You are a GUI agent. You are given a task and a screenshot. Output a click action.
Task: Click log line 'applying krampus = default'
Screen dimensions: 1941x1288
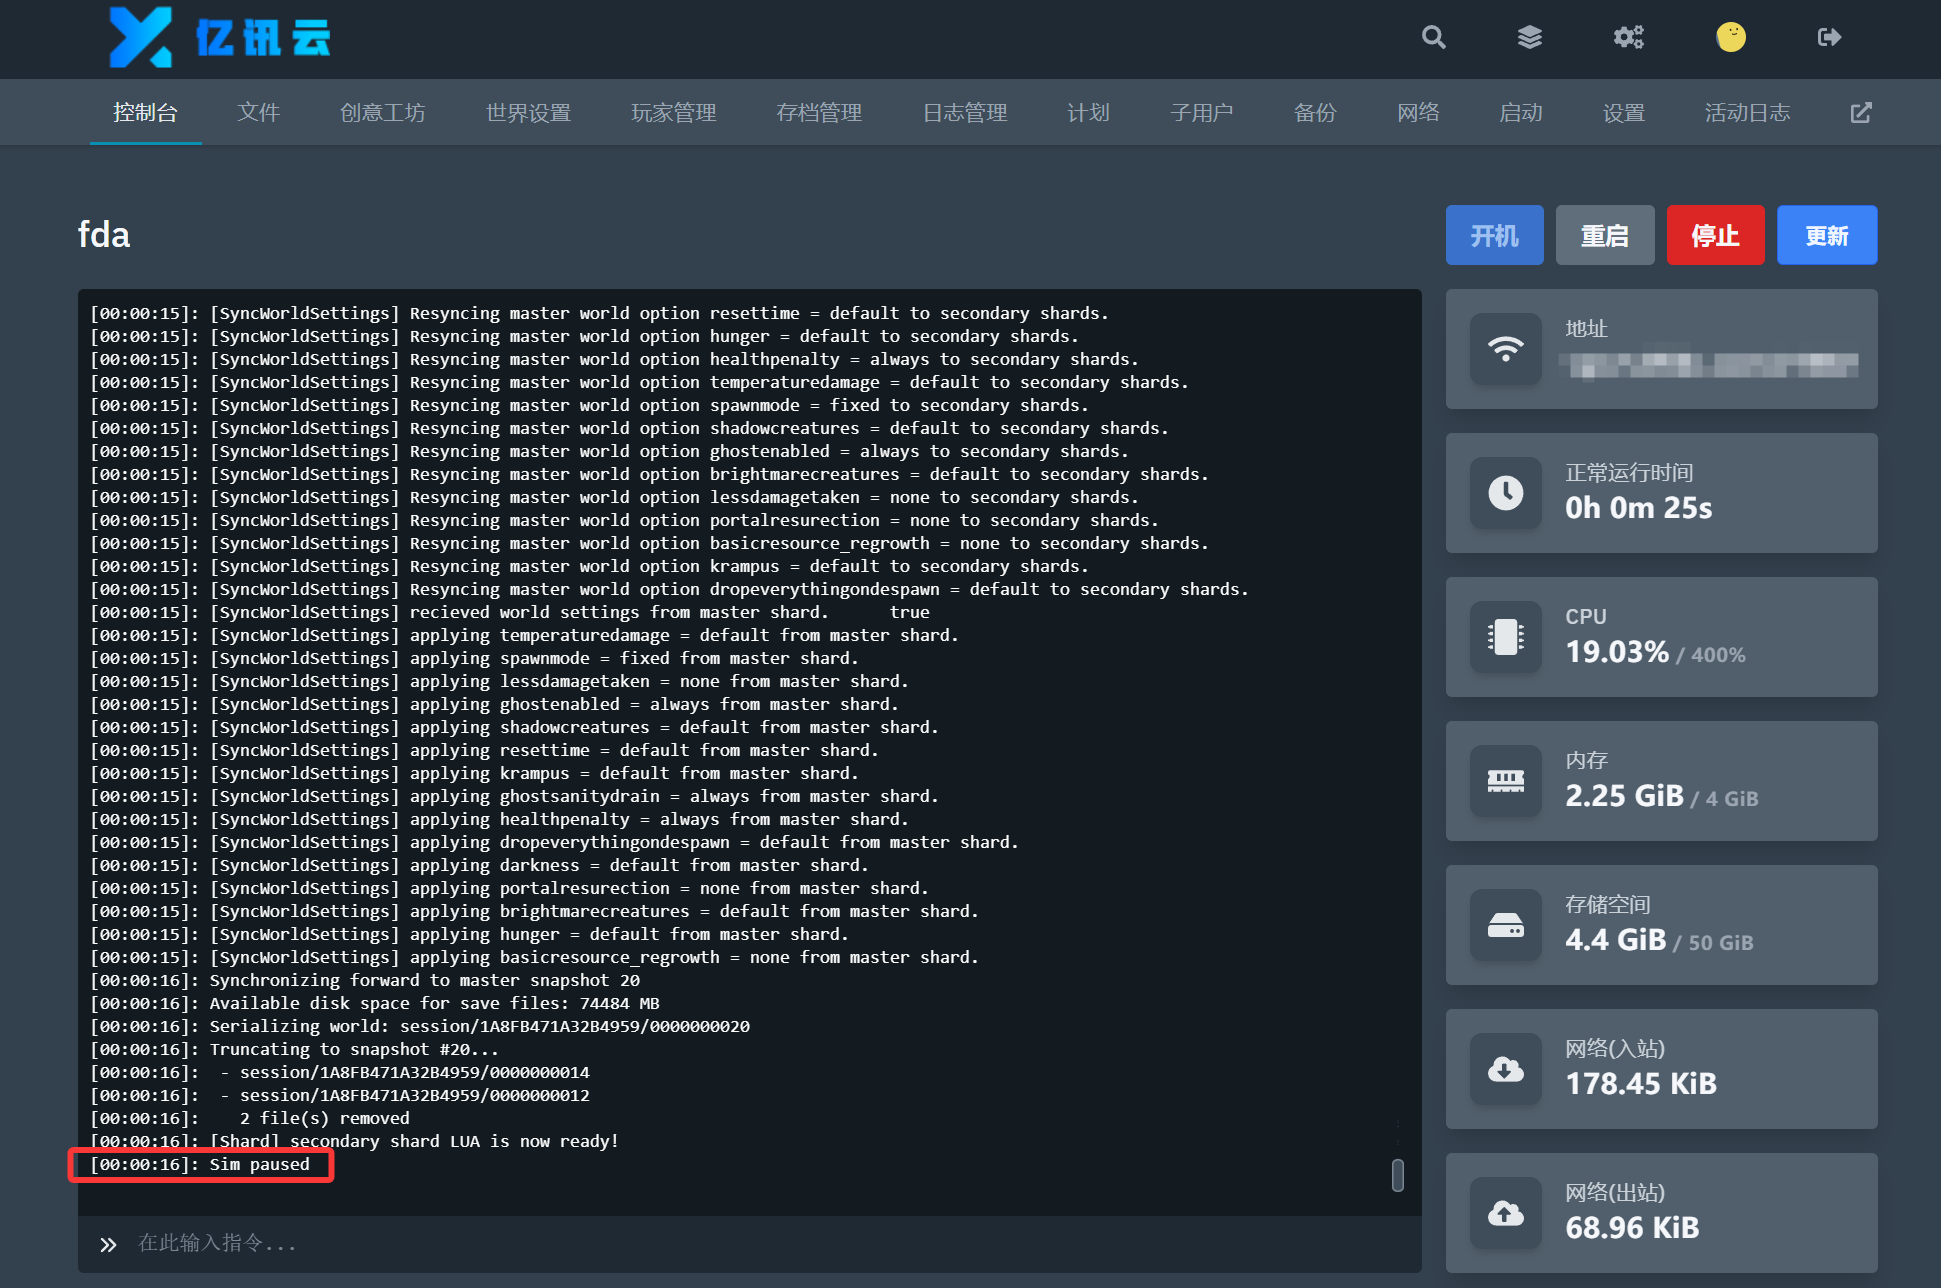point(474,774)
